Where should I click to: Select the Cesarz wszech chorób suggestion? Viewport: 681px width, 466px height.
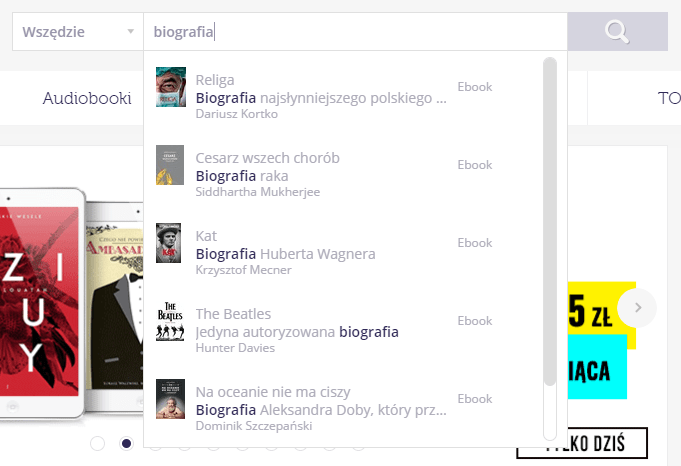pyautogui.click(x=268, y=158)
